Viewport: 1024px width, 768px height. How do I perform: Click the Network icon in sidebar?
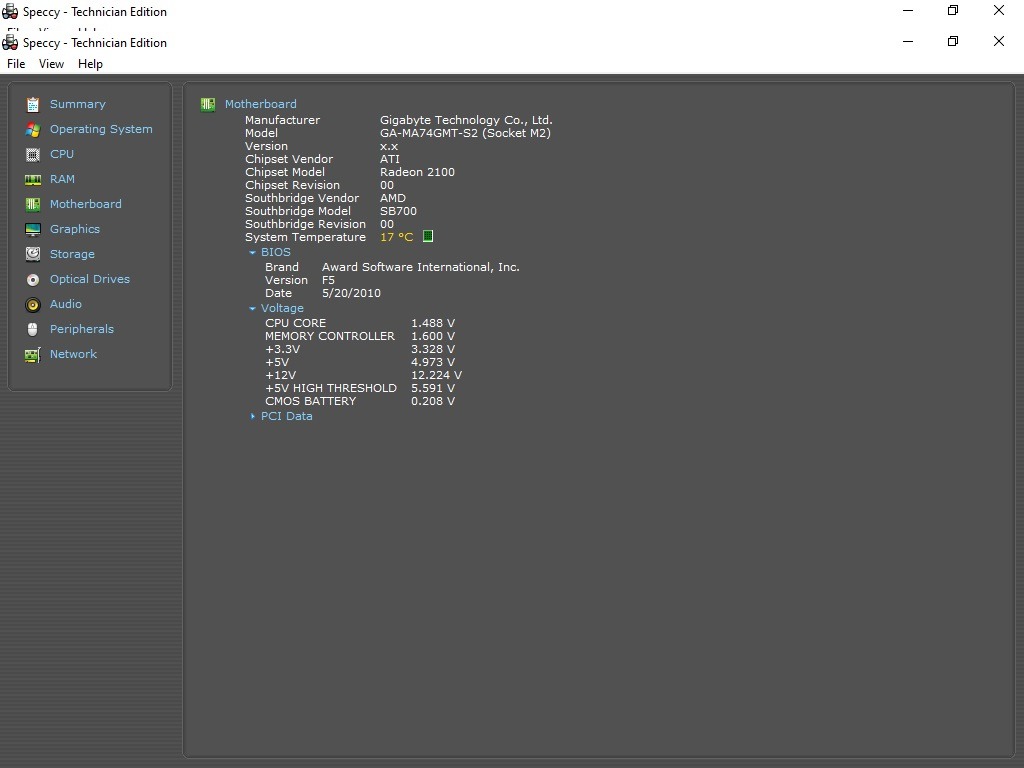click(33, 354)
